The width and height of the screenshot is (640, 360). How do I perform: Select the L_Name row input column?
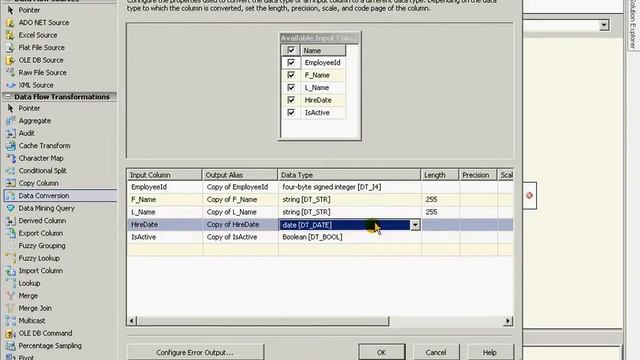(164, 212)
